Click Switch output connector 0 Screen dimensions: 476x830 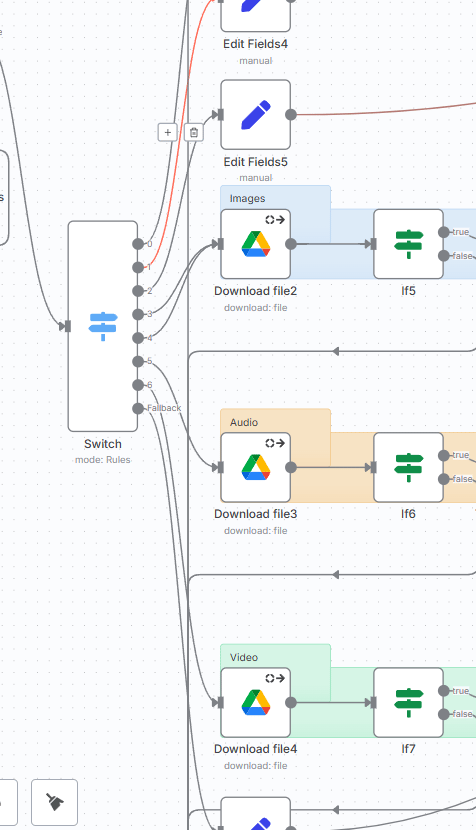click(x=138, y=243)
